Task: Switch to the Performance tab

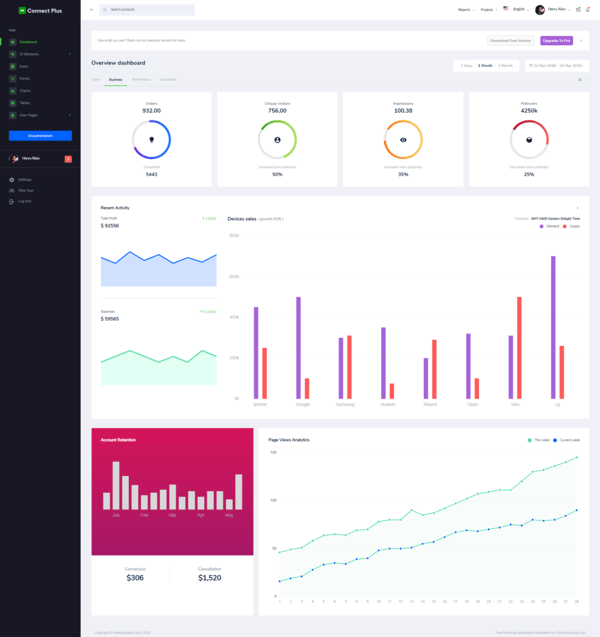Action: click(x=141, y=78)
